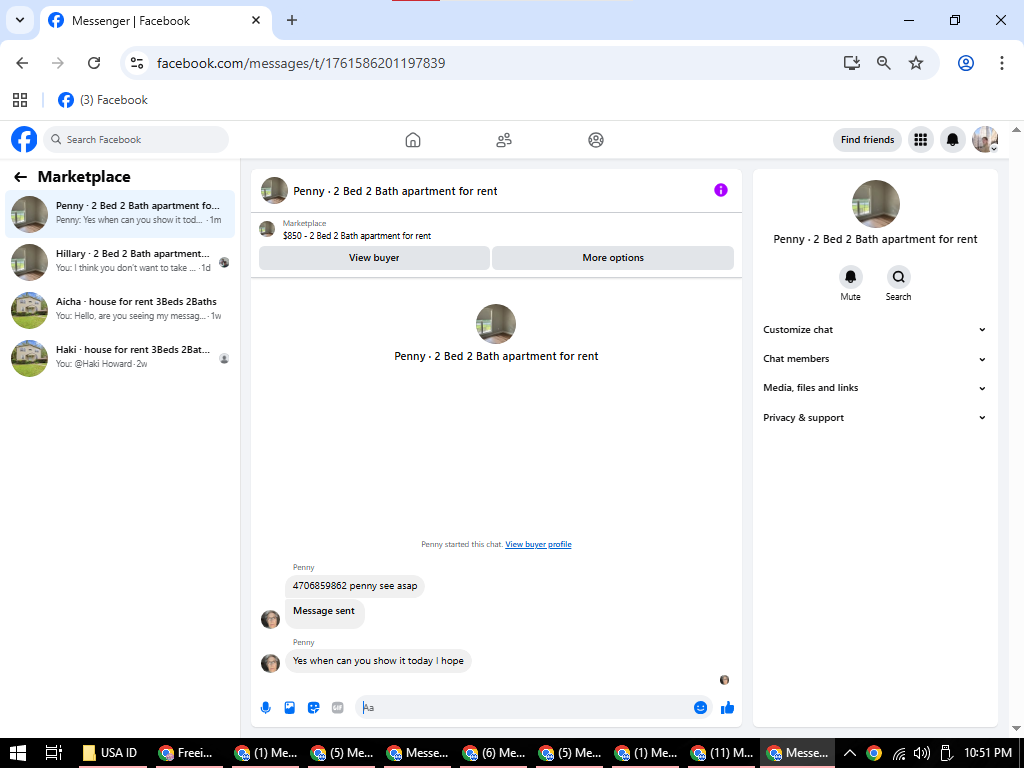This screenshot has width=1024, height=768.
Task: Expand the Chat members section
Action: [x=875, y=359]
